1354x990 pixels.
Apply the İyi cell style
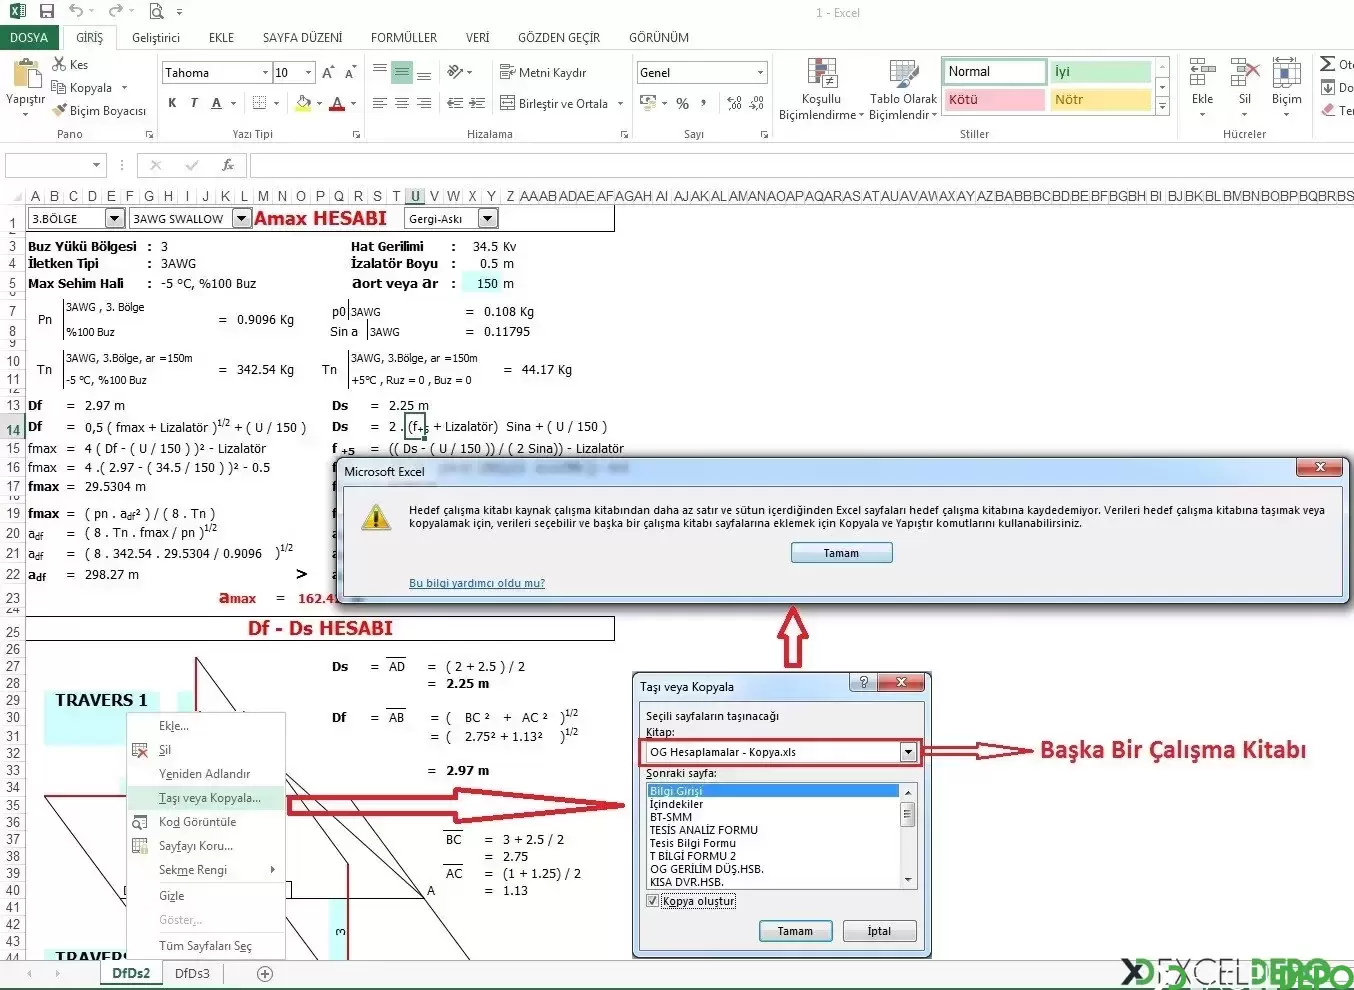[x=1100, y=71]
